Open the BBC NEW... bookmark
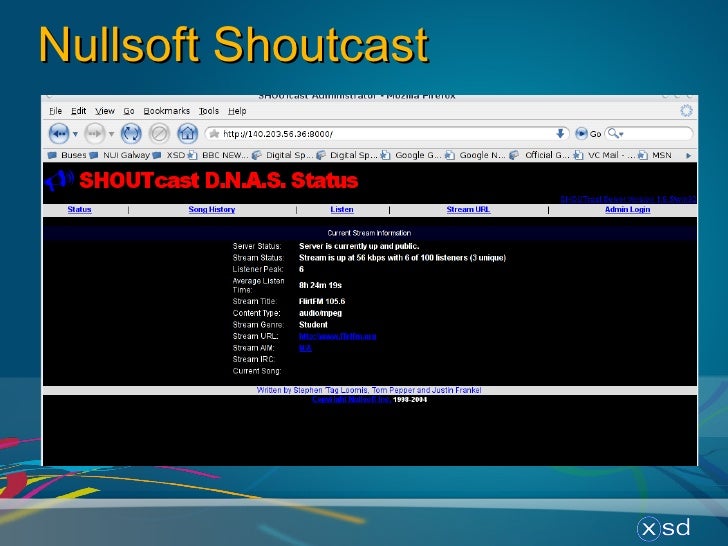This screenshot has height=546, width=728. 218,155
